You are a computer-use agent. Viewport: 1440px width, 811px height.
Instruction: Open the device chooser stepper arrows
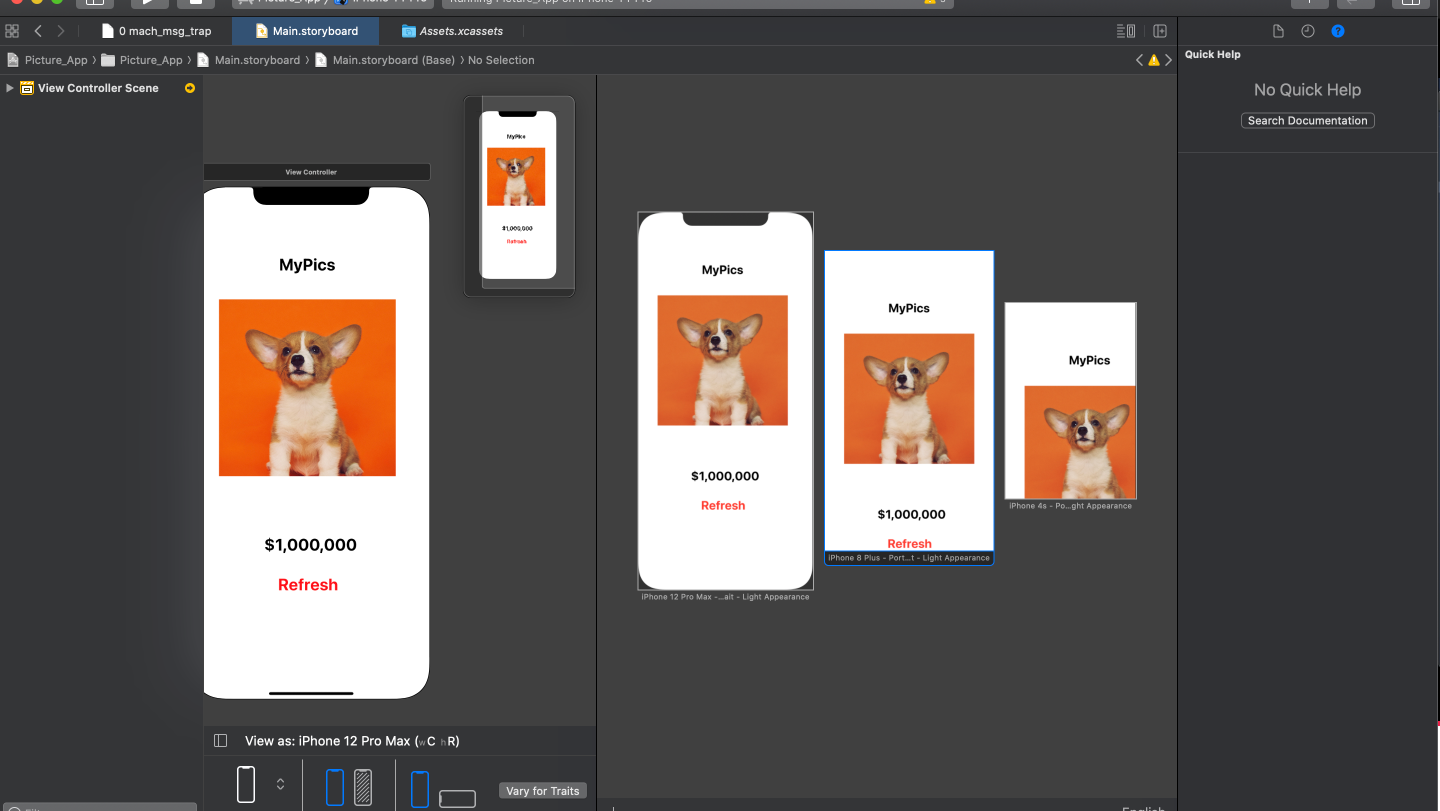point(280,784)
